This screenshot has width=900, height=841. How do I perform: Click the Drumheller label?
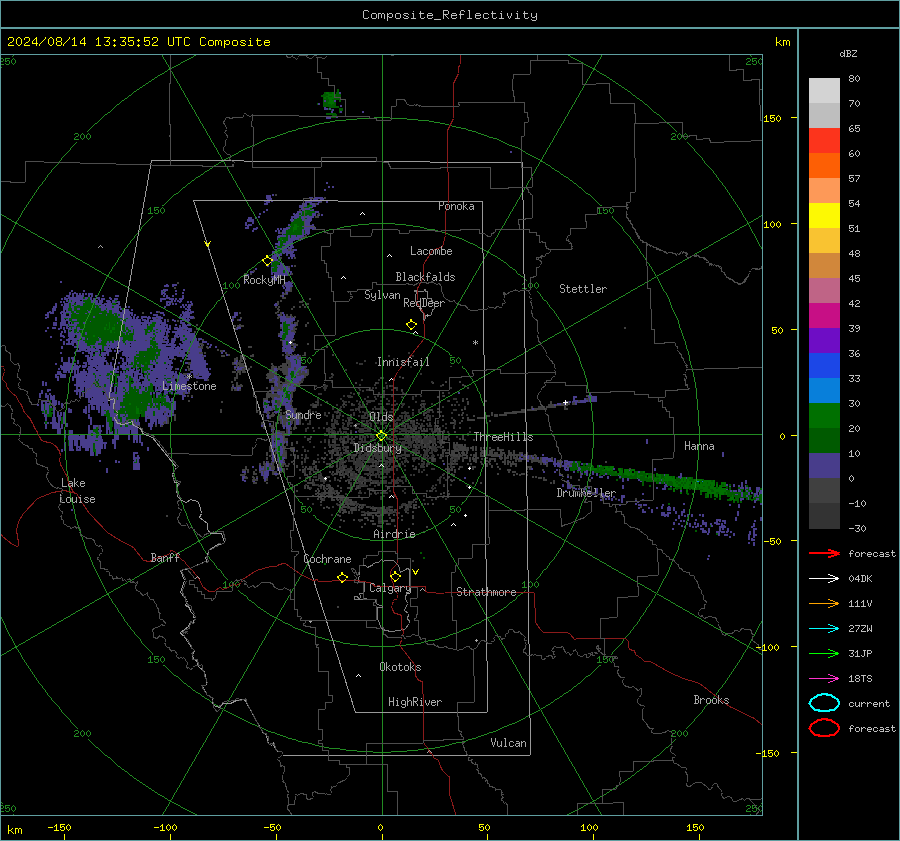tap(586, 493)
